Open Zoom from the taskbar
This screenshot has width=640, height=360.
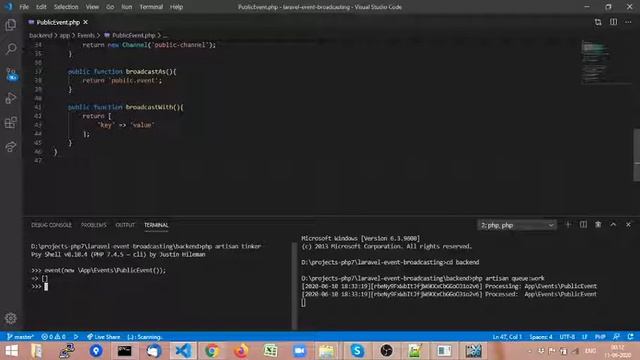pyautogui.click(x=299, y=351)
